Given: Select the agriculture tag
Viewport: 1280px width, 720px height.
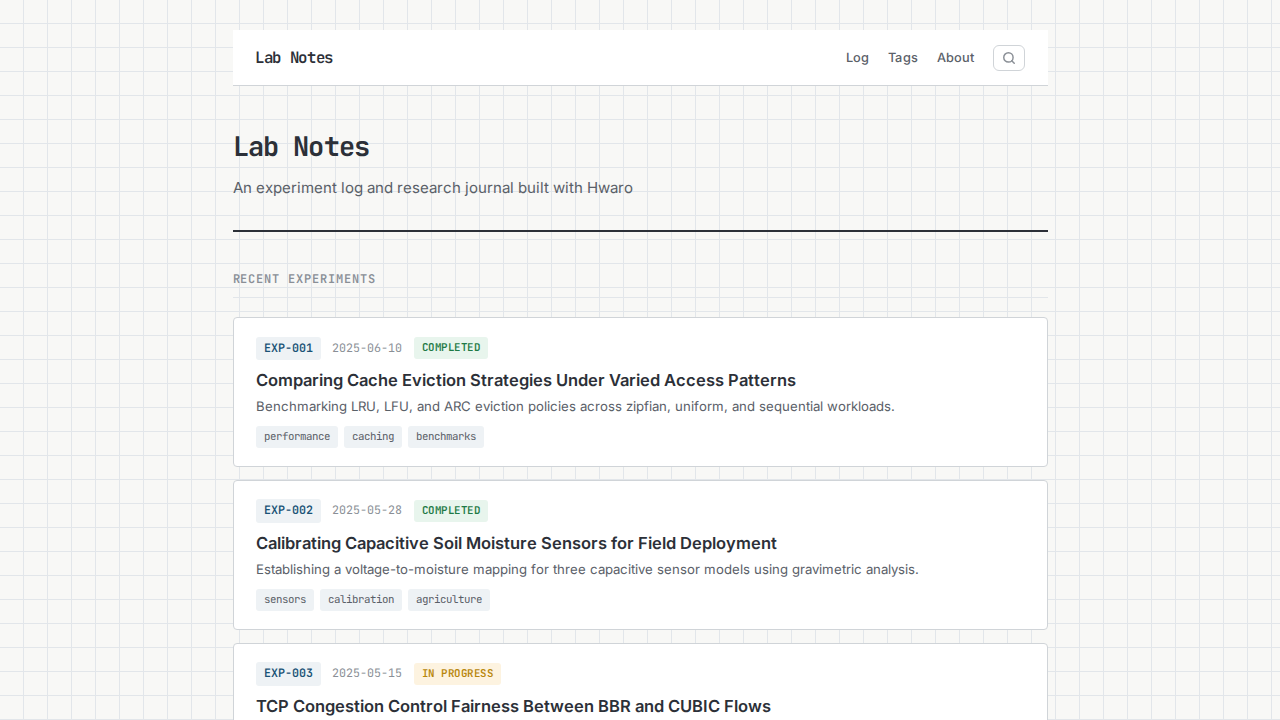Looking at the screenshot, I should click(x=449, y=600).
